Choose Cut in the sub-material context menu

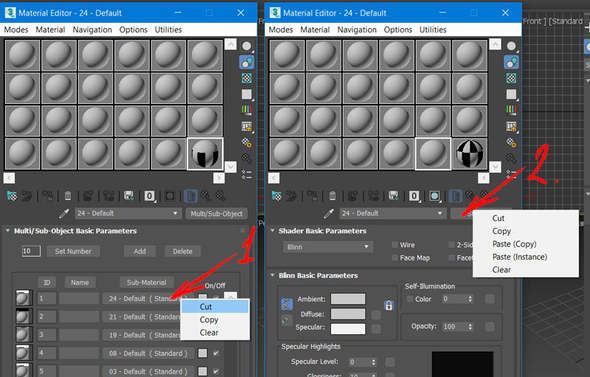point(215,307)
